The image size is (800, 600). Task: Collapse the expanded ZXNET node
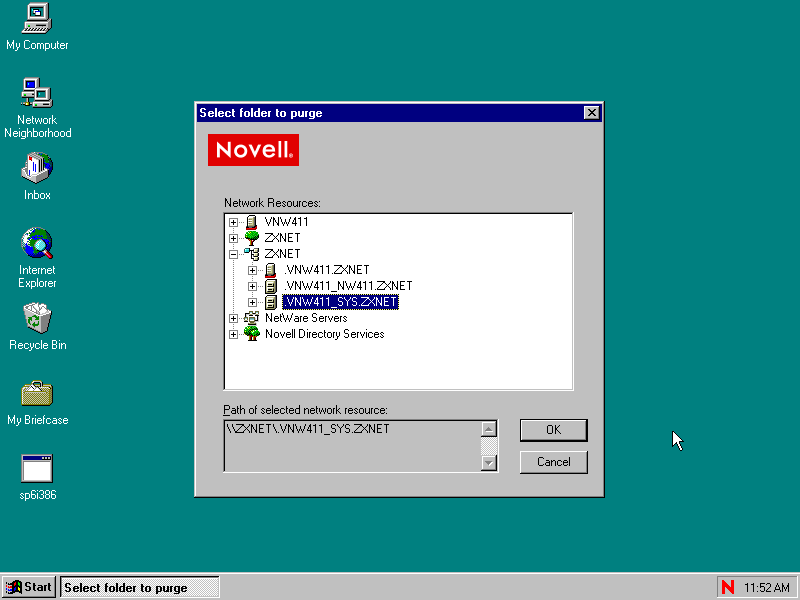coord(233,254)
